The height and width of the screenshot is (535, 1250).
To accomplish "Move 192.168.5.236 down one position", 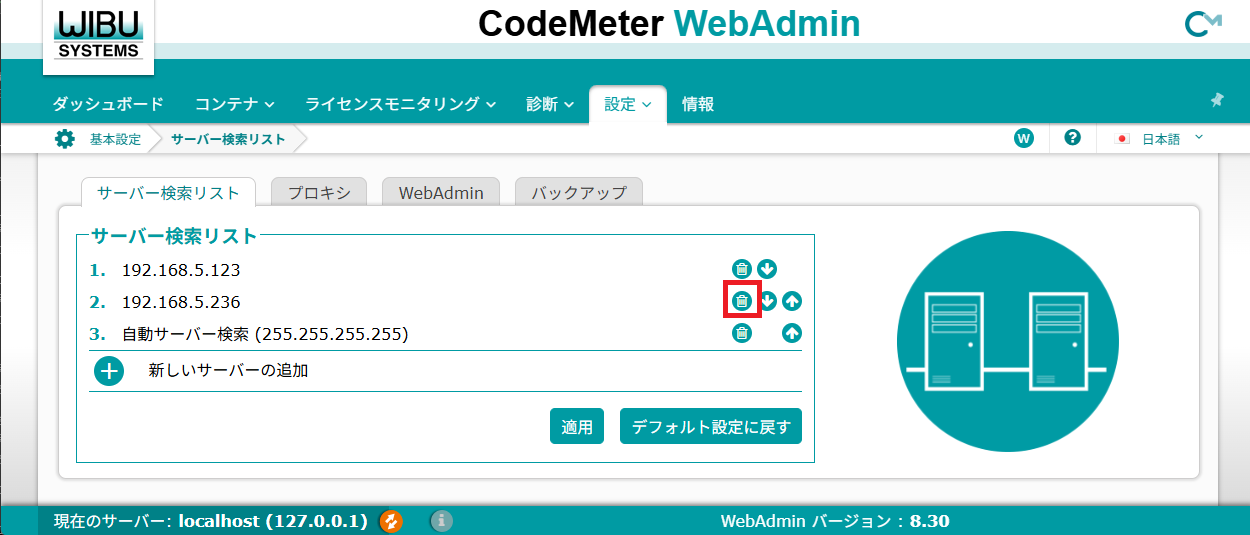I will point(767,301).
